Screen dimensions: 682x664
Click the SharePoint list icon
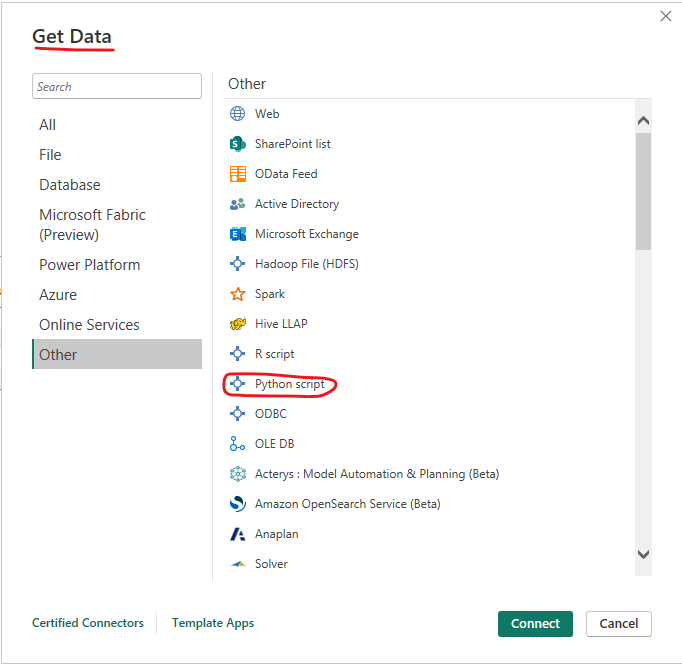(x=237, y=143)
